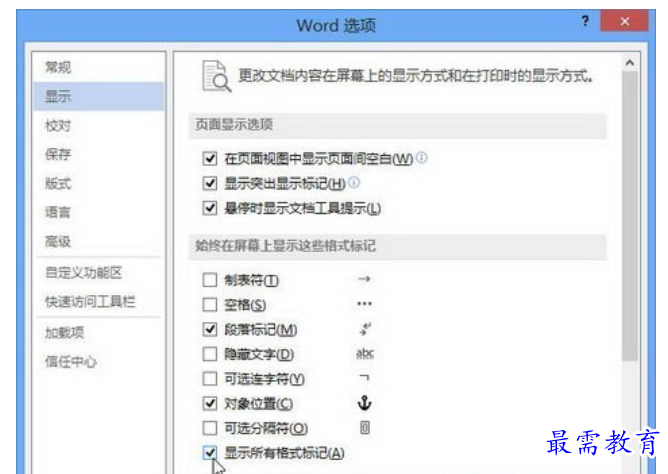Click the document magnifier icon in header

tap(216, 76)
